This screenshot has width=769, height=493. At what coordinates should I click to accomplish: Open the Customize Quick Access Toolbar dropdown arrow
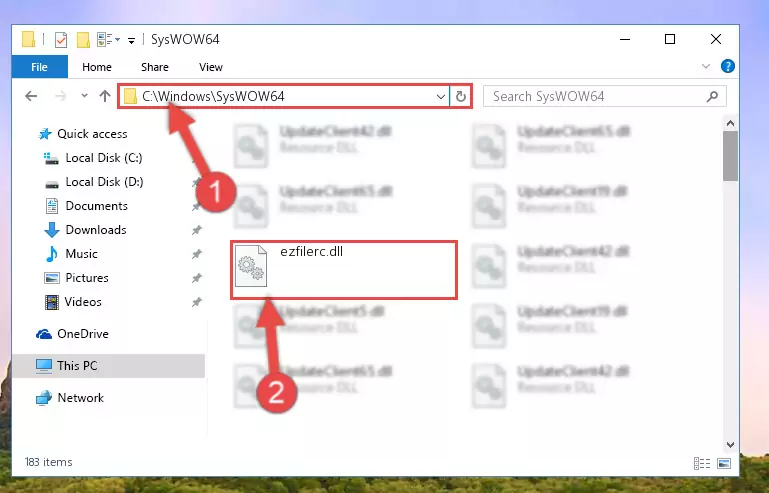tap(131, 40)
